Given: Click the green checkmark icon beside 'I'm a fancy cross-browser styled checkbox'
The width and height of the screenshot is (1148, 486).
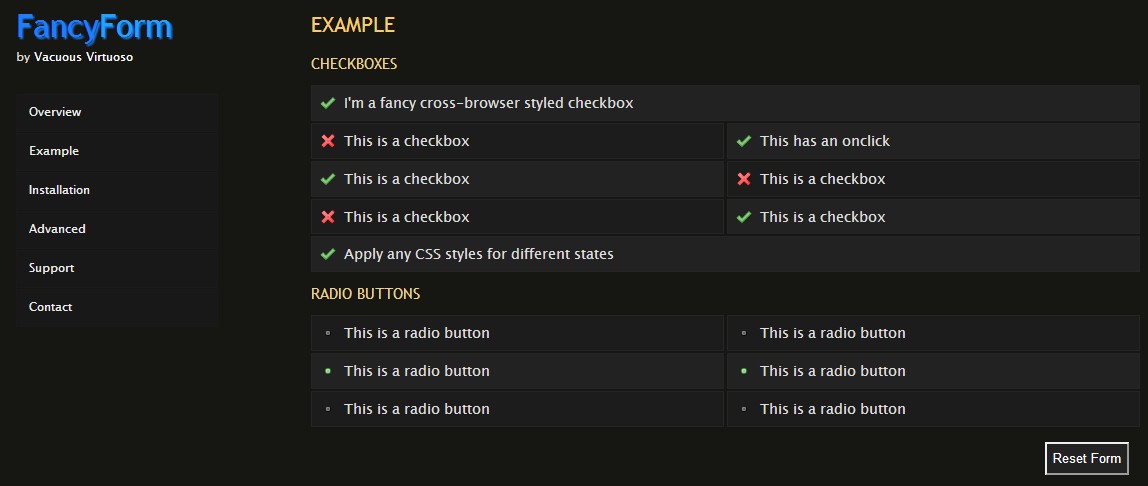Looking at the screenshot, I should click(327, 103).
